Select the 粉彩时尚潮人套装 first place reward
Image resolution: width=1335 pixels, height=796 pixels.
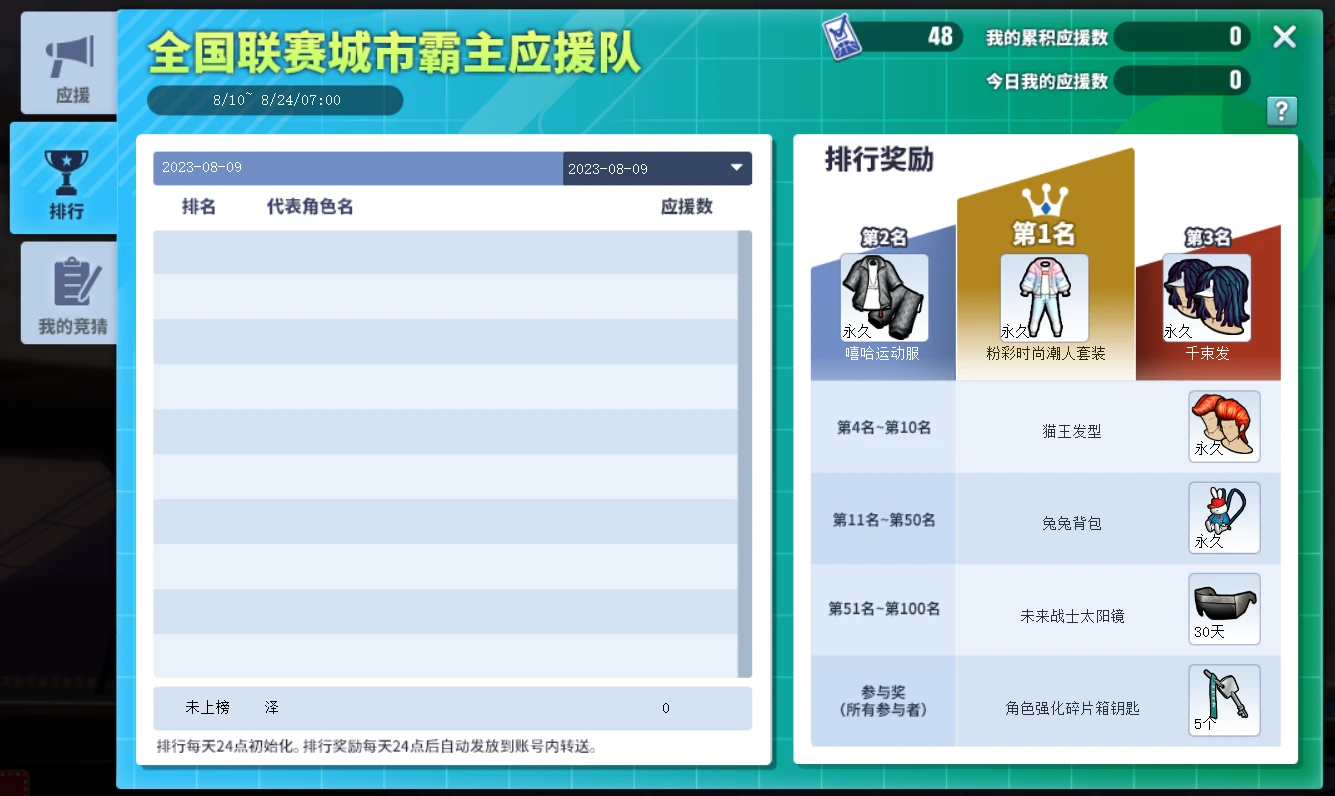[x=1044, y=297]
